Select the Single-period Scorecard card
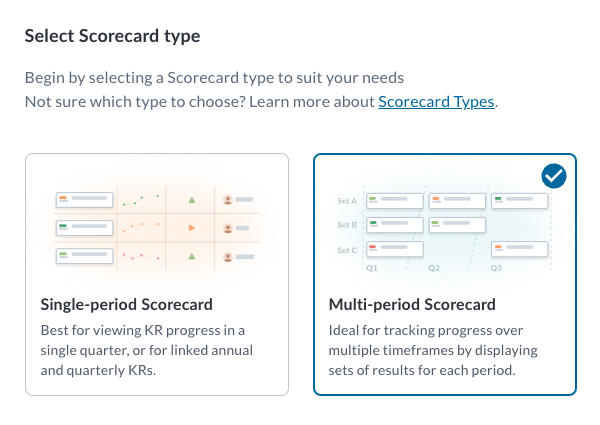Viewport: 600px width, 425px height. pyautogui.click(x=157, y=274)
